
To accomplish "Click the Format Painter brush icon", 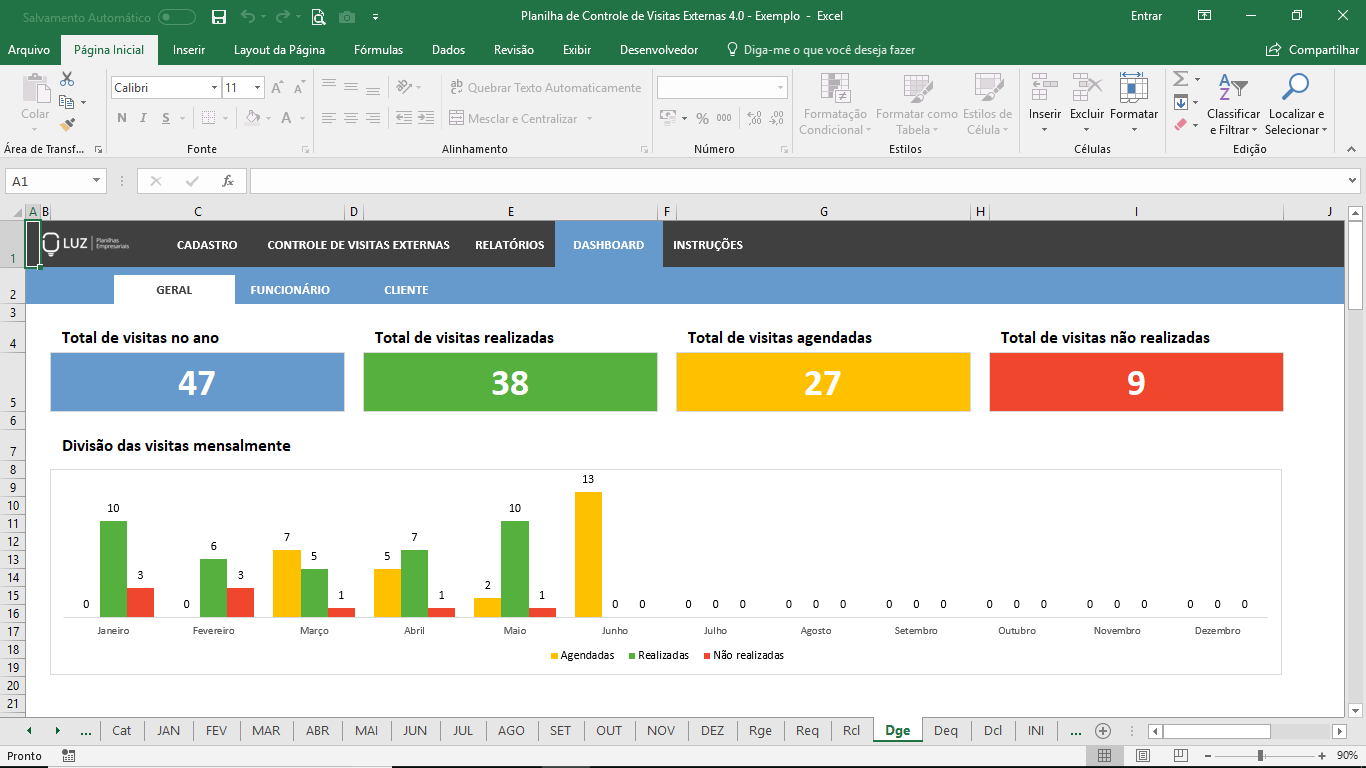I will pos(67,125).
